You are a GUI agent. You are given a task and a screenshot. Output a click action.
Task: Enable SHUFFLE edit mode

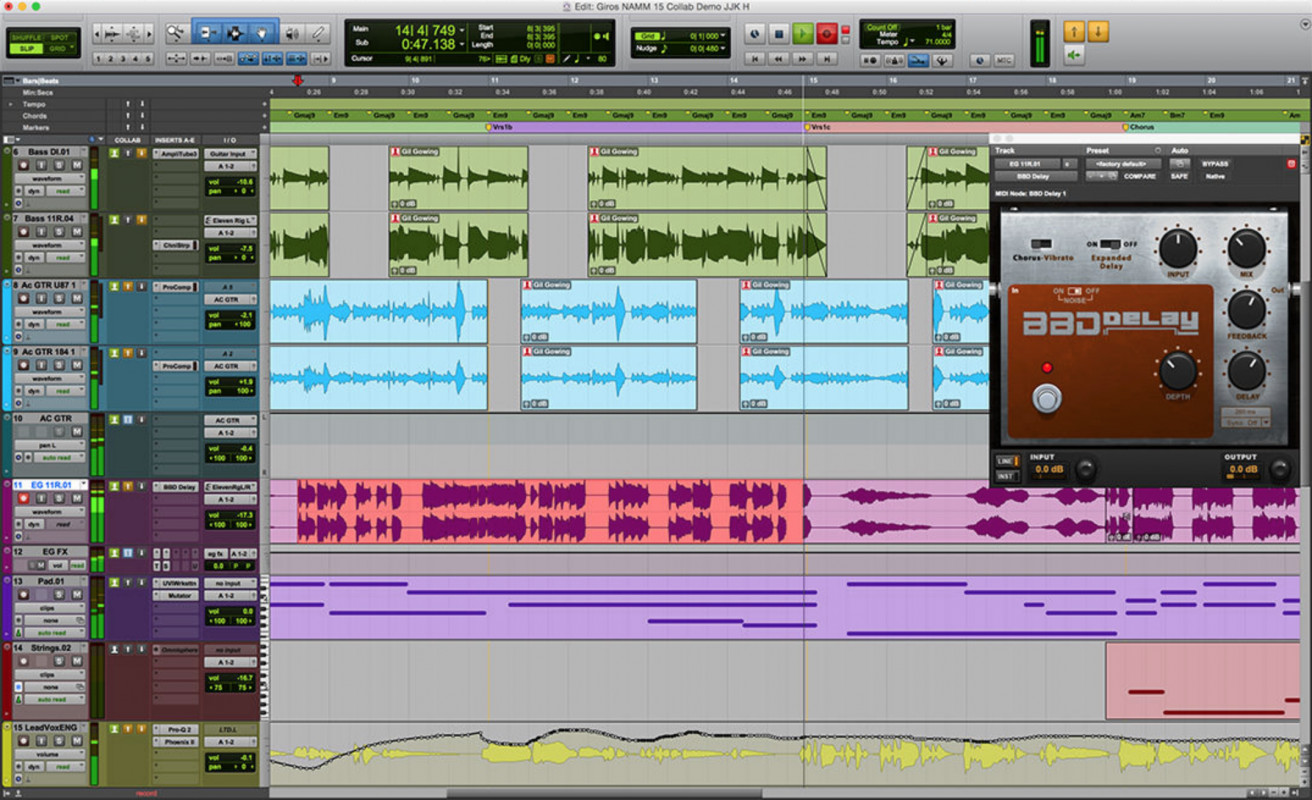[x=26, y=37]
